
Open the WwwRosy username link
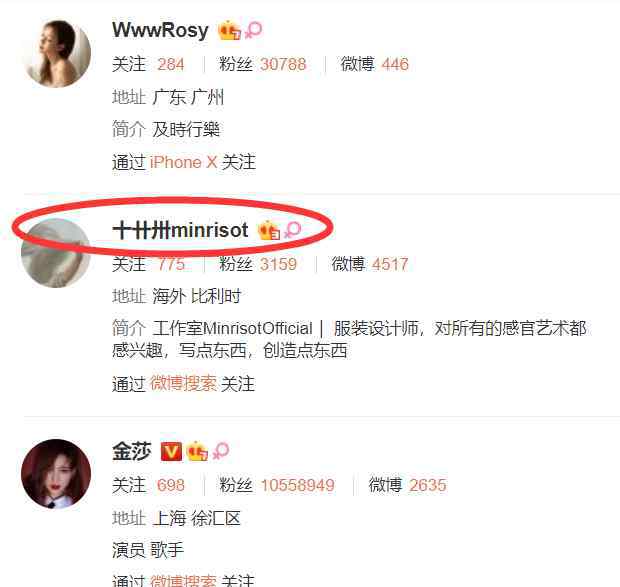pyautogui.click(x=160, y=30)
